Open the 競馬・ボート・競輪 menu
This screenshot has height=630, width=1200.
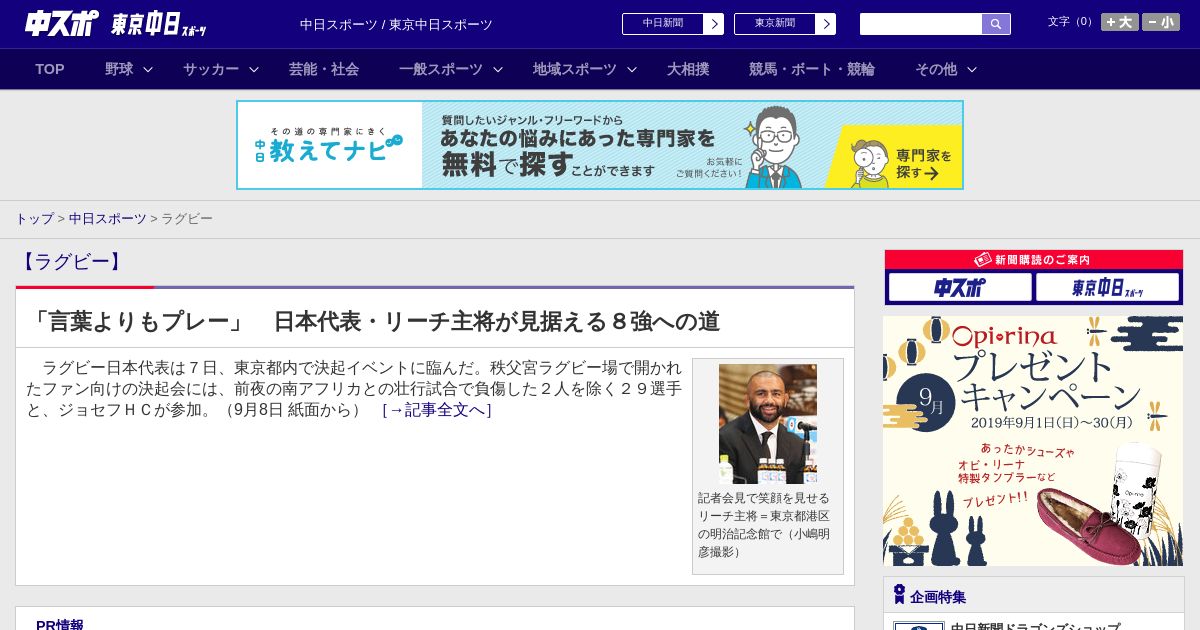click(812, 69)
